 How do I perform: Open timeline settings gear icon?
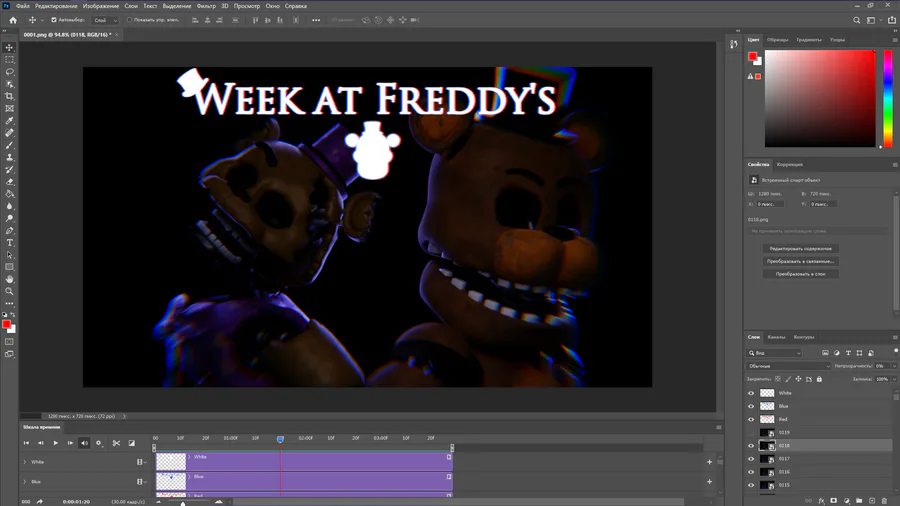click(x=99, y=443)
